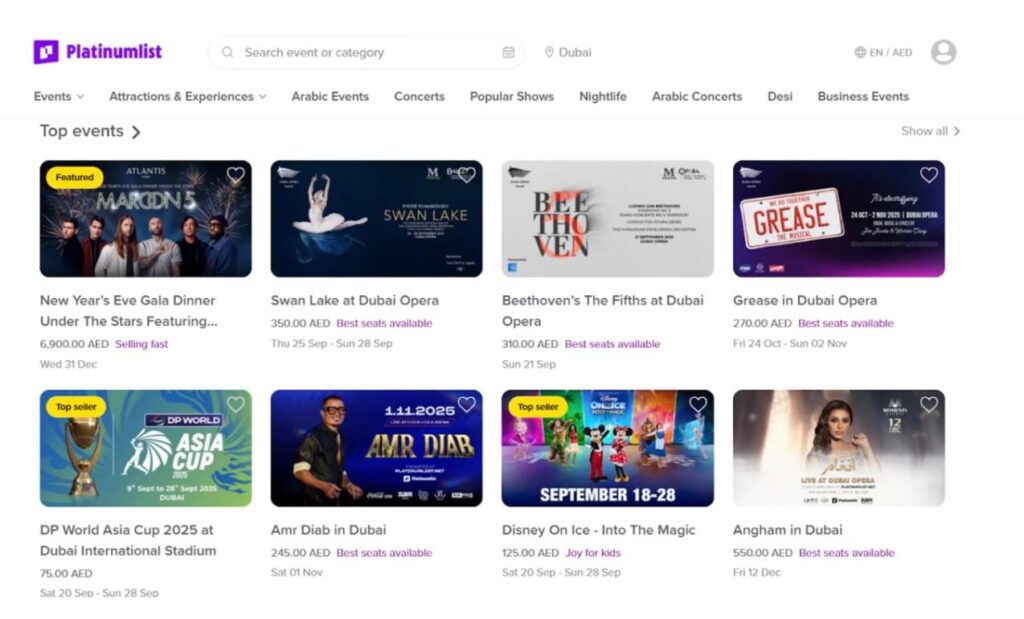Viewport: 1024px width, 619px height.
Task: Open the EN / AED language currency selector
Action: (884, 52)
